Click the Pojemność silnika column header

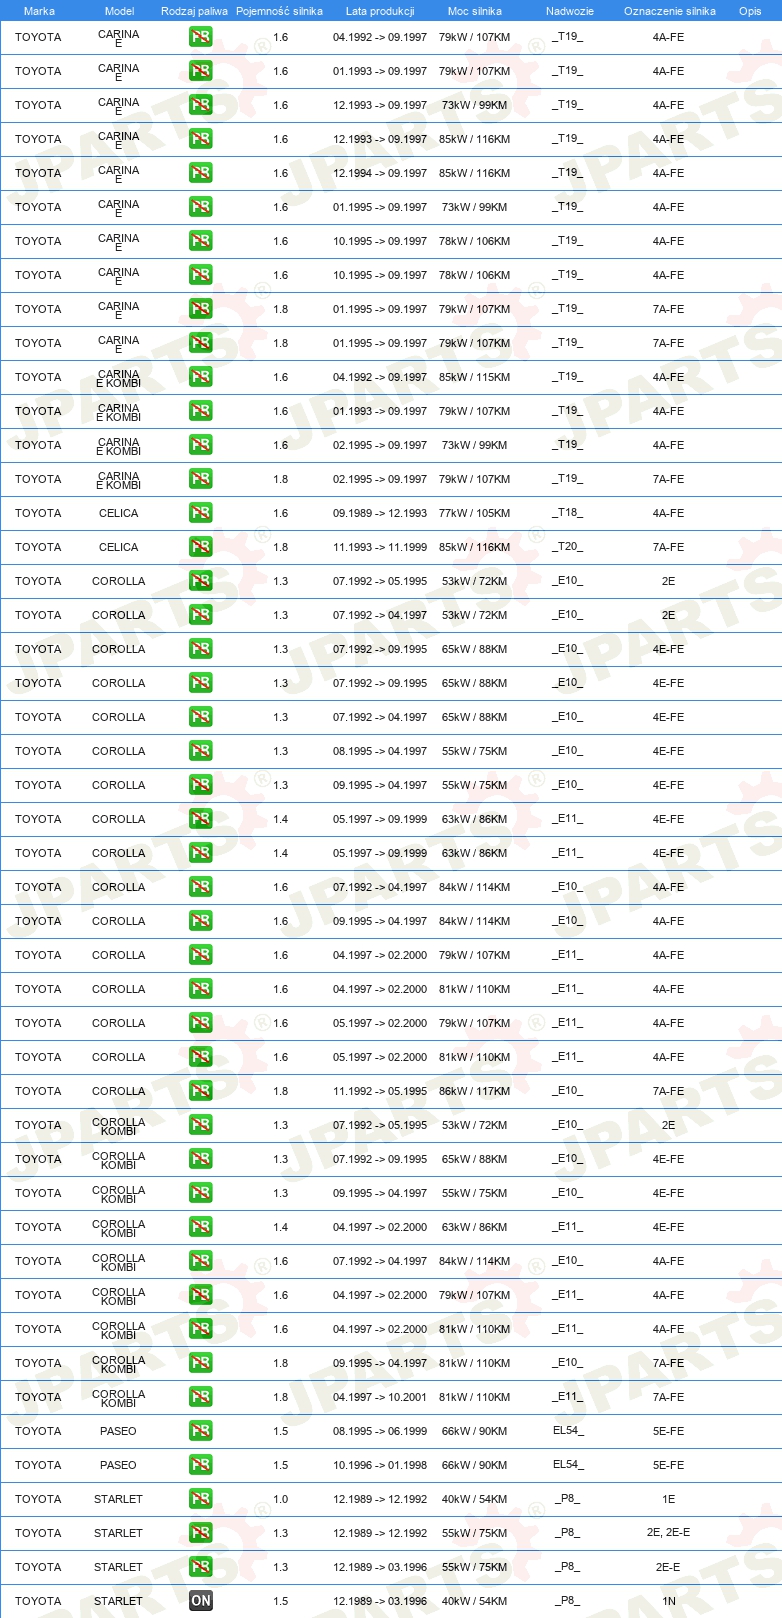(279, 11)
